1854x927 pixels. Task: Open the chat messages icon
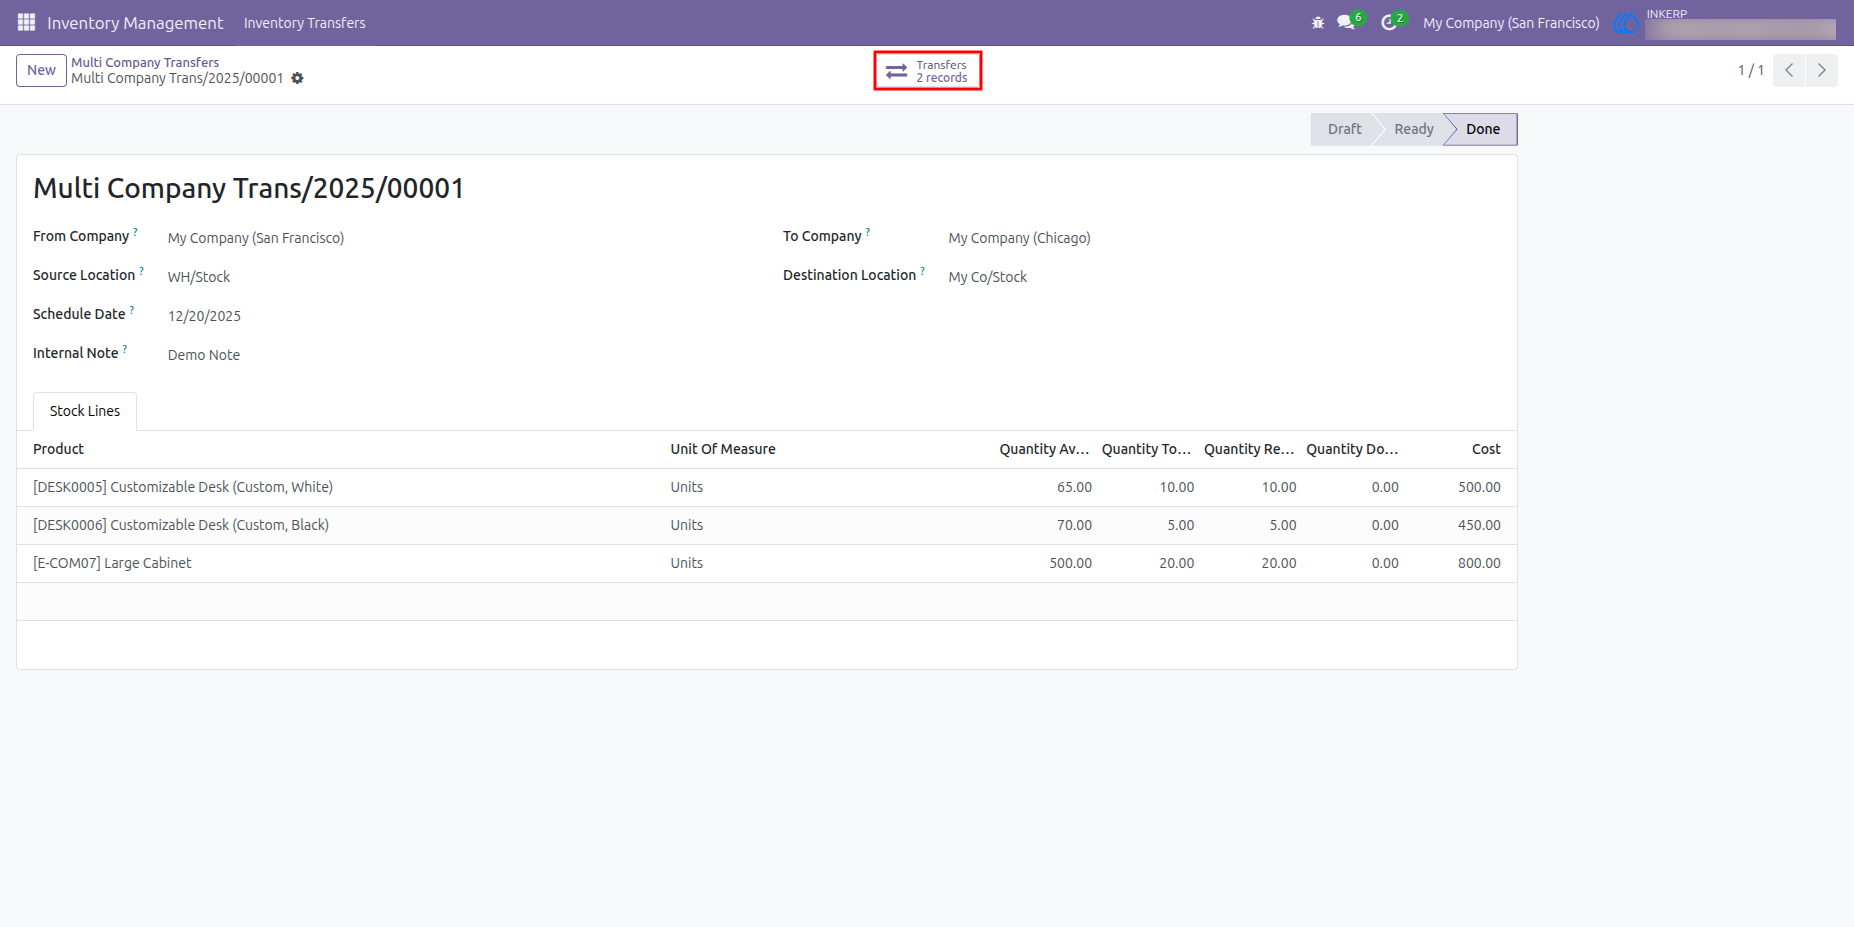point(1346,22)
